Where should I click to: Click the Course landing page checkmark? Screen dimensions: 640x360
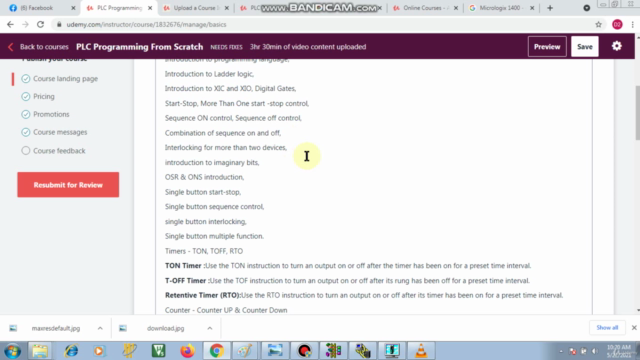point(26,78)
